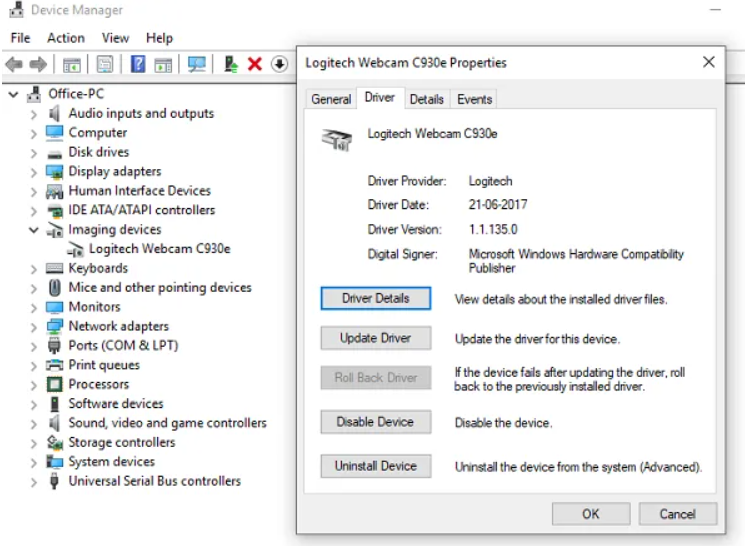Expand Ports (COM & LPT) chevron
This screenshot has width=745, height=546.
pos(33,346)
